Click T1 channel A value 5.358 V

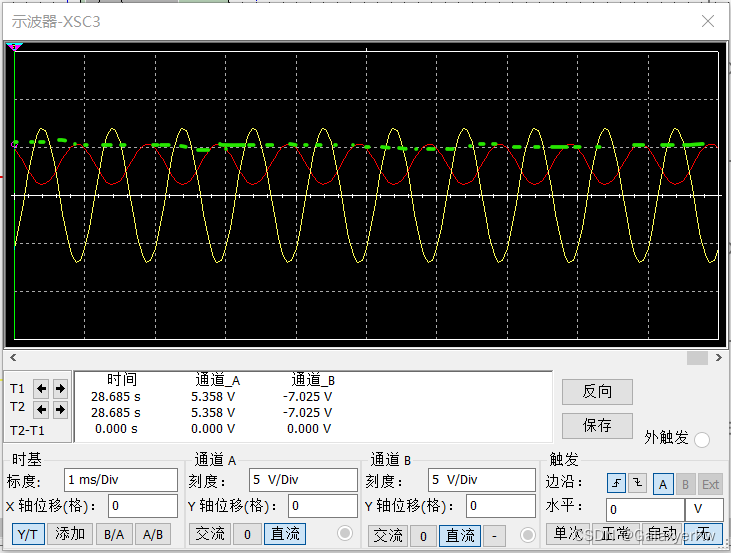[x=213, y=397]
